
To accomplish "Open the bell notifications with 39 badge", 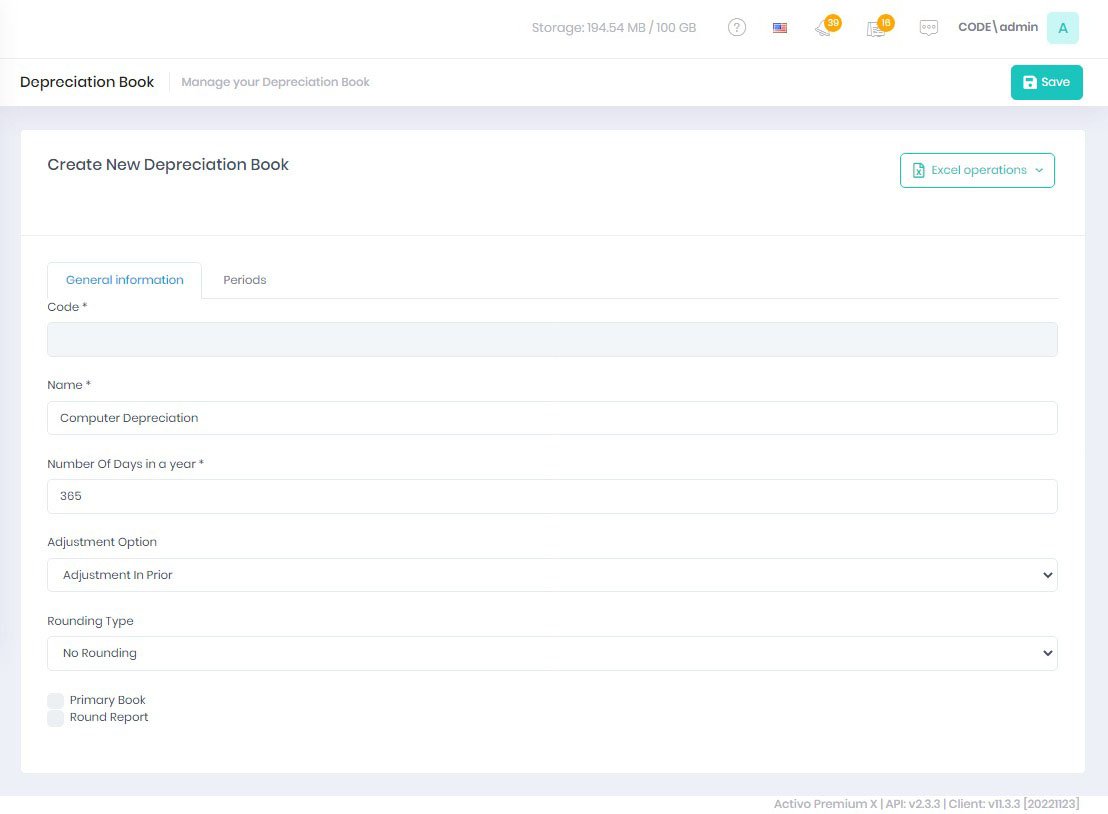I will 825,28.
